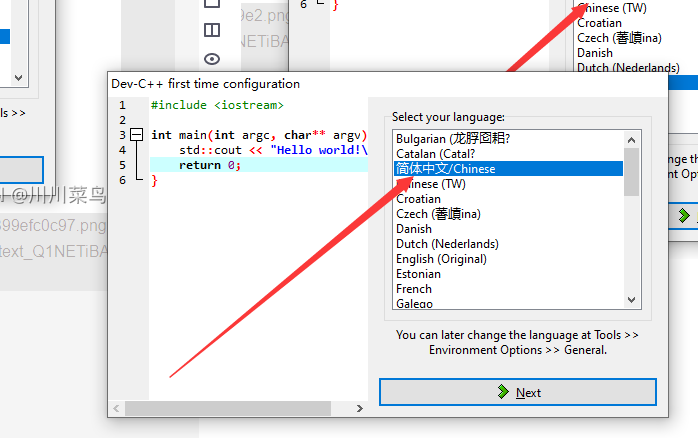This screenshot has height=438, width=698.
Task: Click the Next button in the configuration dialog
Action: click(x=518, y=392)
